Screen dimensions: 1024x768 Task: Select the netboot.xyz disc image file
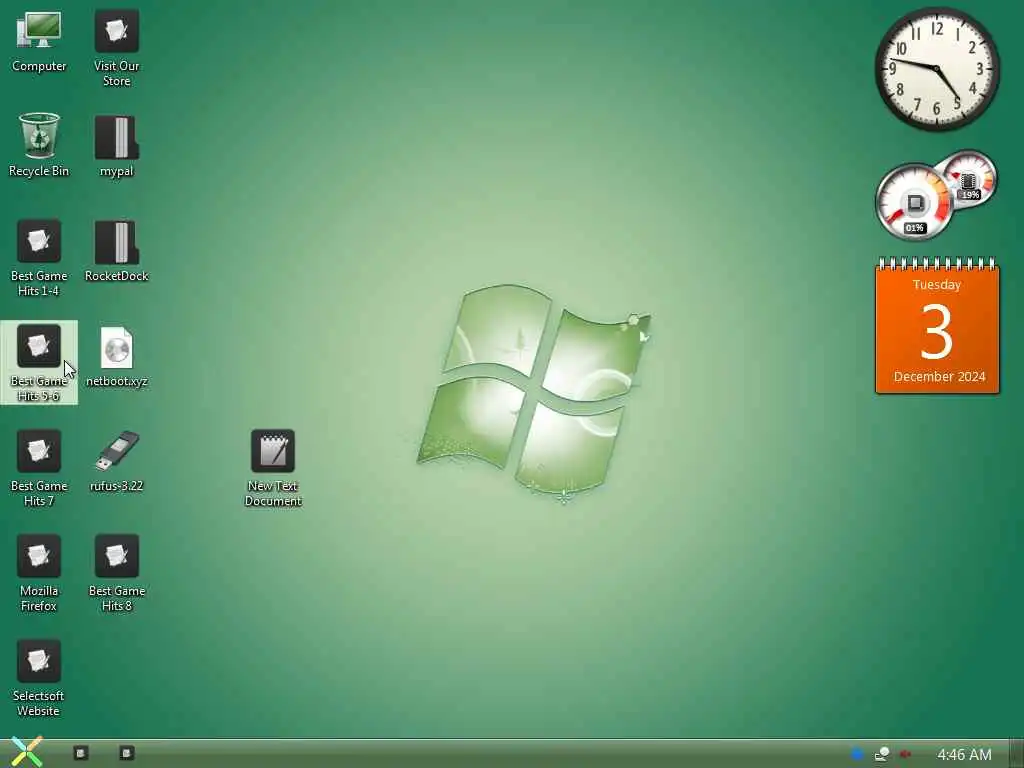click(116, 357)
